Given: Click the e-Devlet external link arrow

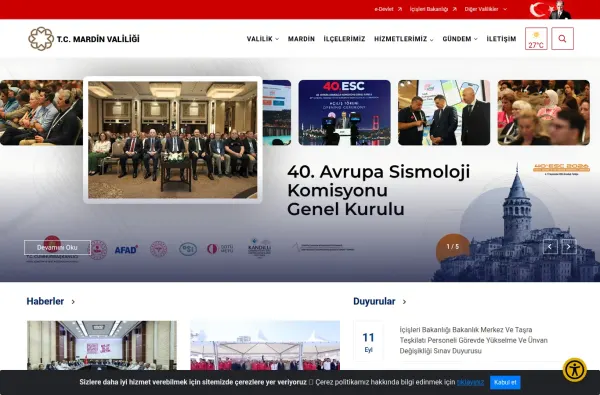Looking at the screenshot, I should pyautogui.click(x=399, y=9).
